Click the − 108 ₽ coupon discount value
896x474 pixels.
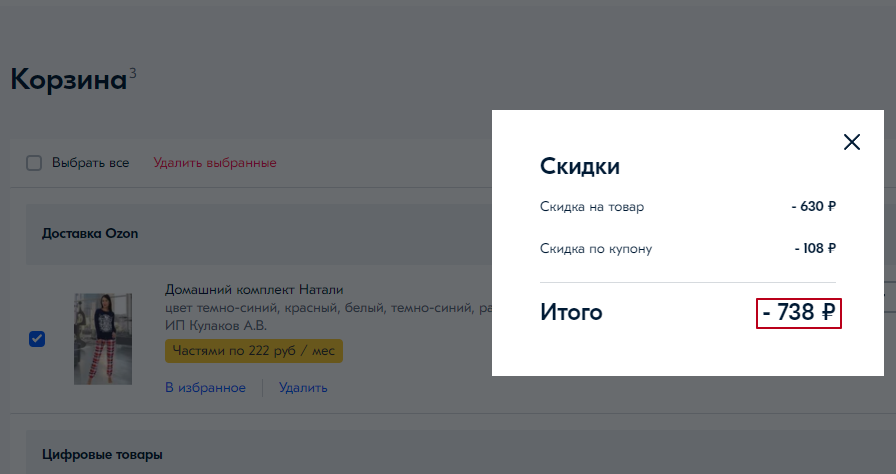[x=814, y=249]
